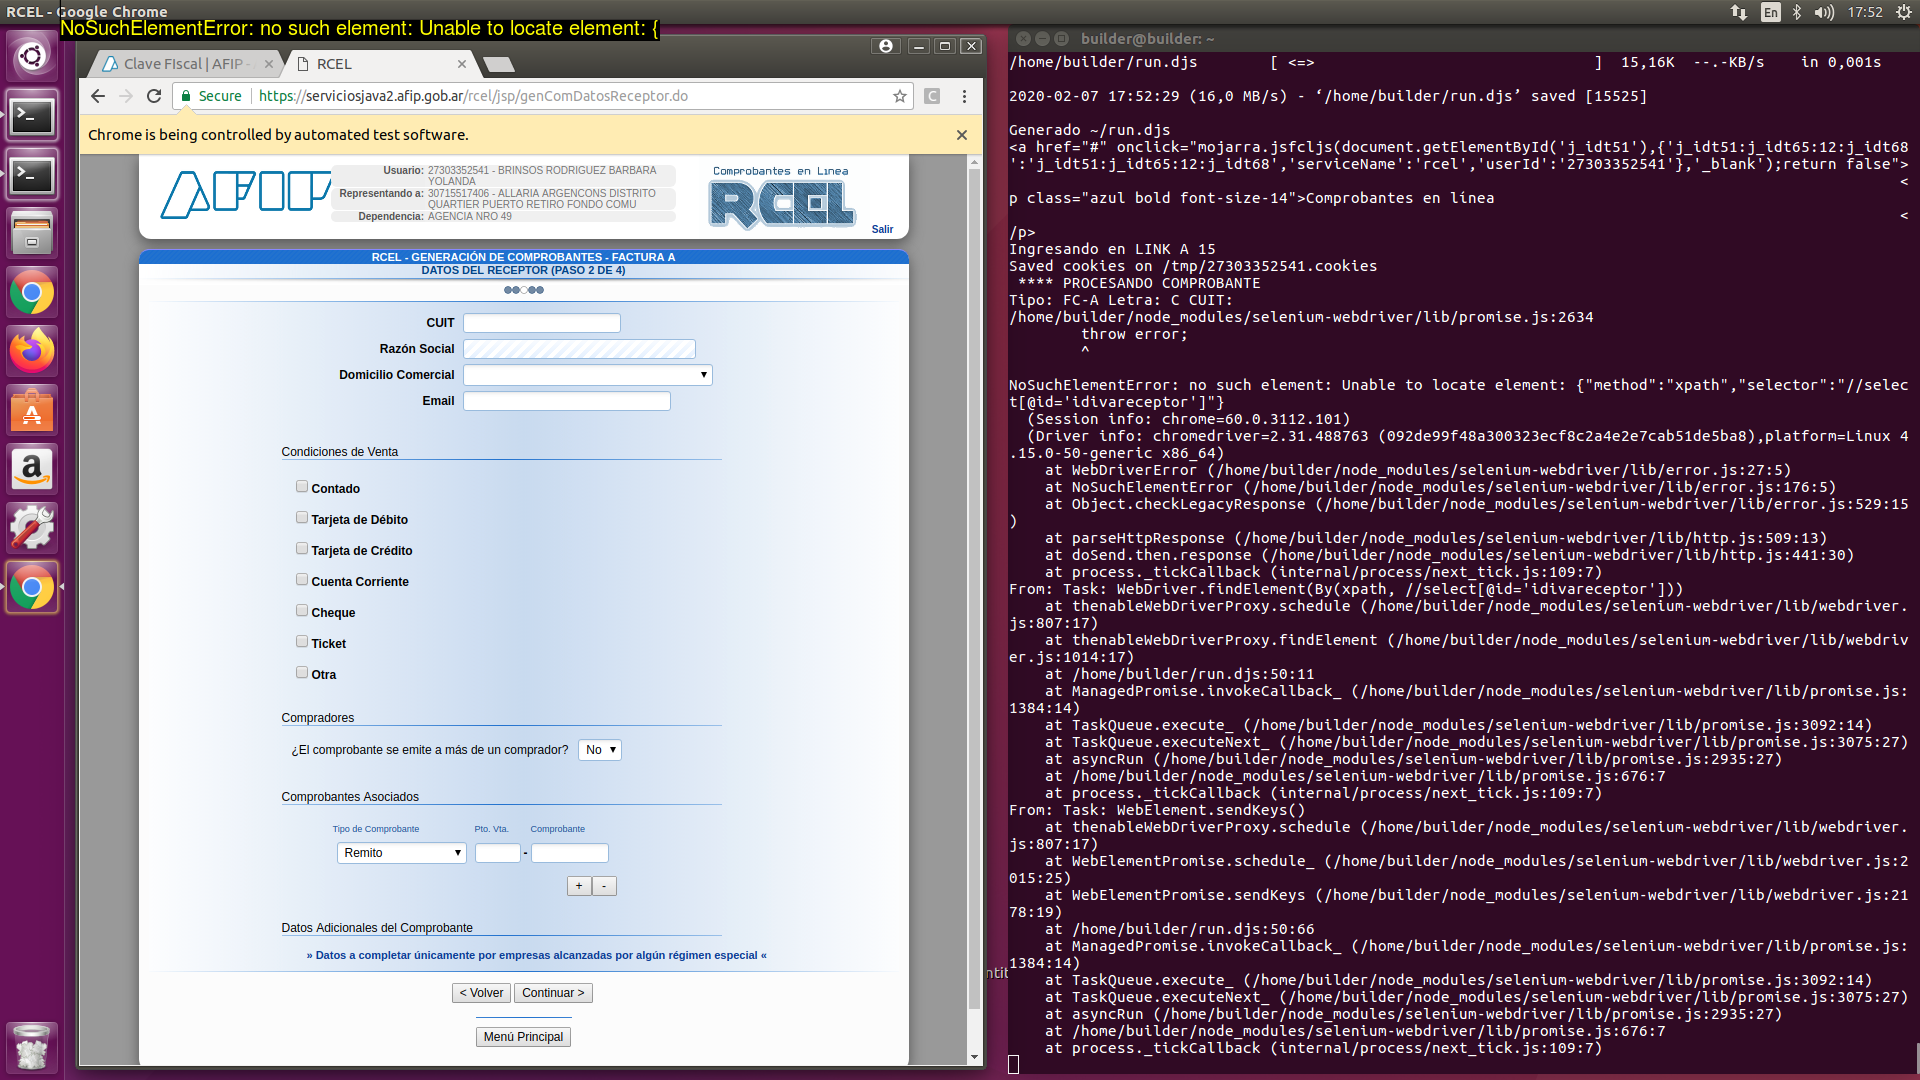Open Domicilio Comercial dropdown
Screen dimensions: 1920x1080
[588, 375]
